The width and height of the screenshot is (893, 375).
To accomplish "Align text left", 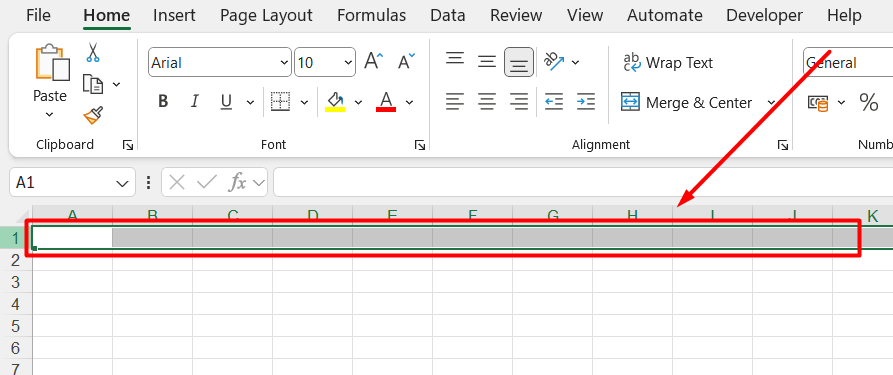I will [454, 102].
